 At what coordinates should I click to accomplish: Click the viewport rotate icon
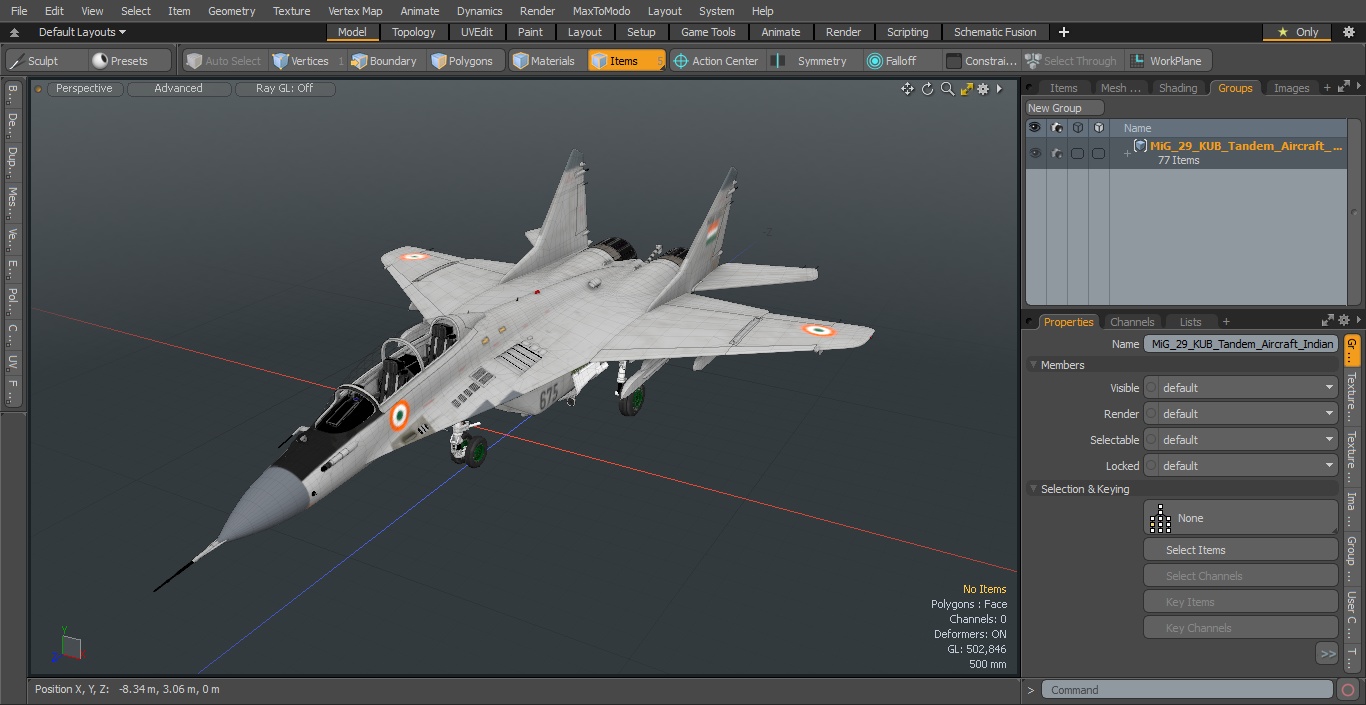point(927,89)
